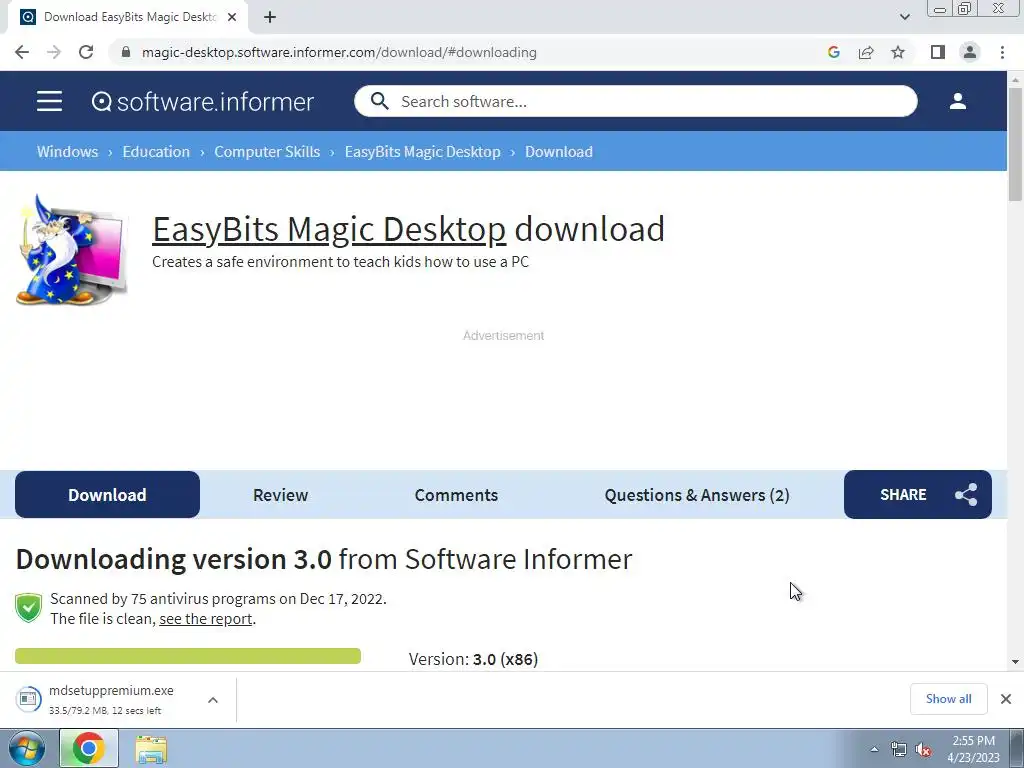The height and width of the screenshot is (768, 1024).
Task: Expand mdsetuppremium.exe download options chevron
Action: click(x=213, y=700)
